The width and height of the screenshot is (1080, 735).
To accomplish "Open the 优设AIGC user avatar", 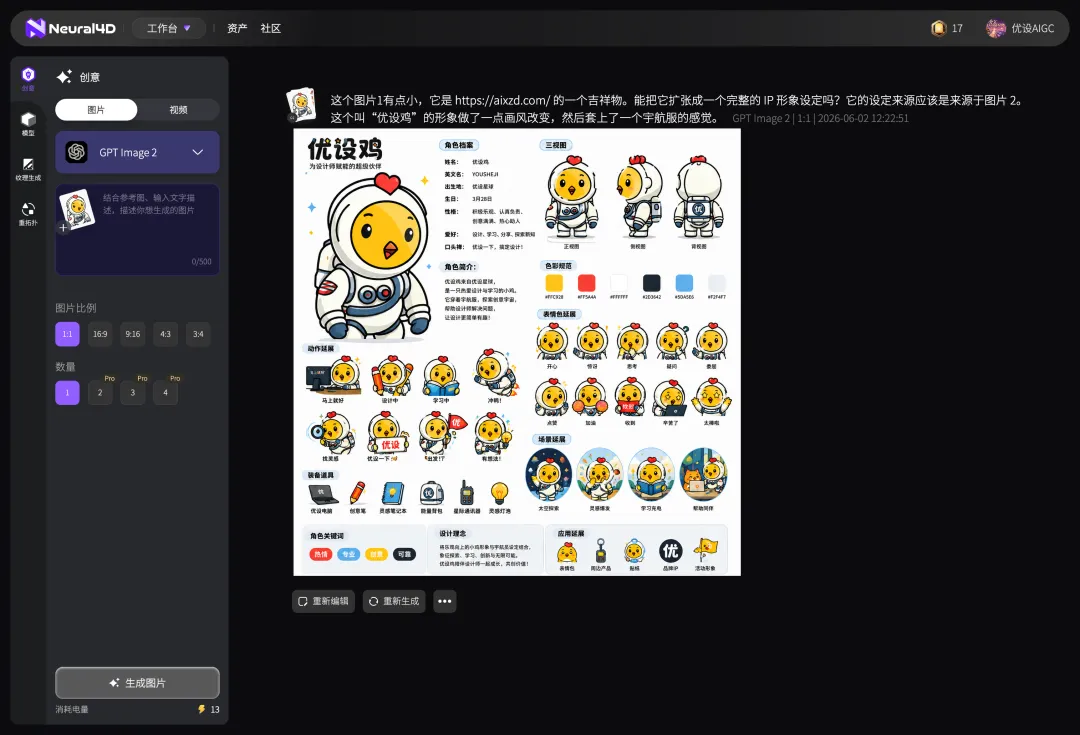I will point(995,28).
